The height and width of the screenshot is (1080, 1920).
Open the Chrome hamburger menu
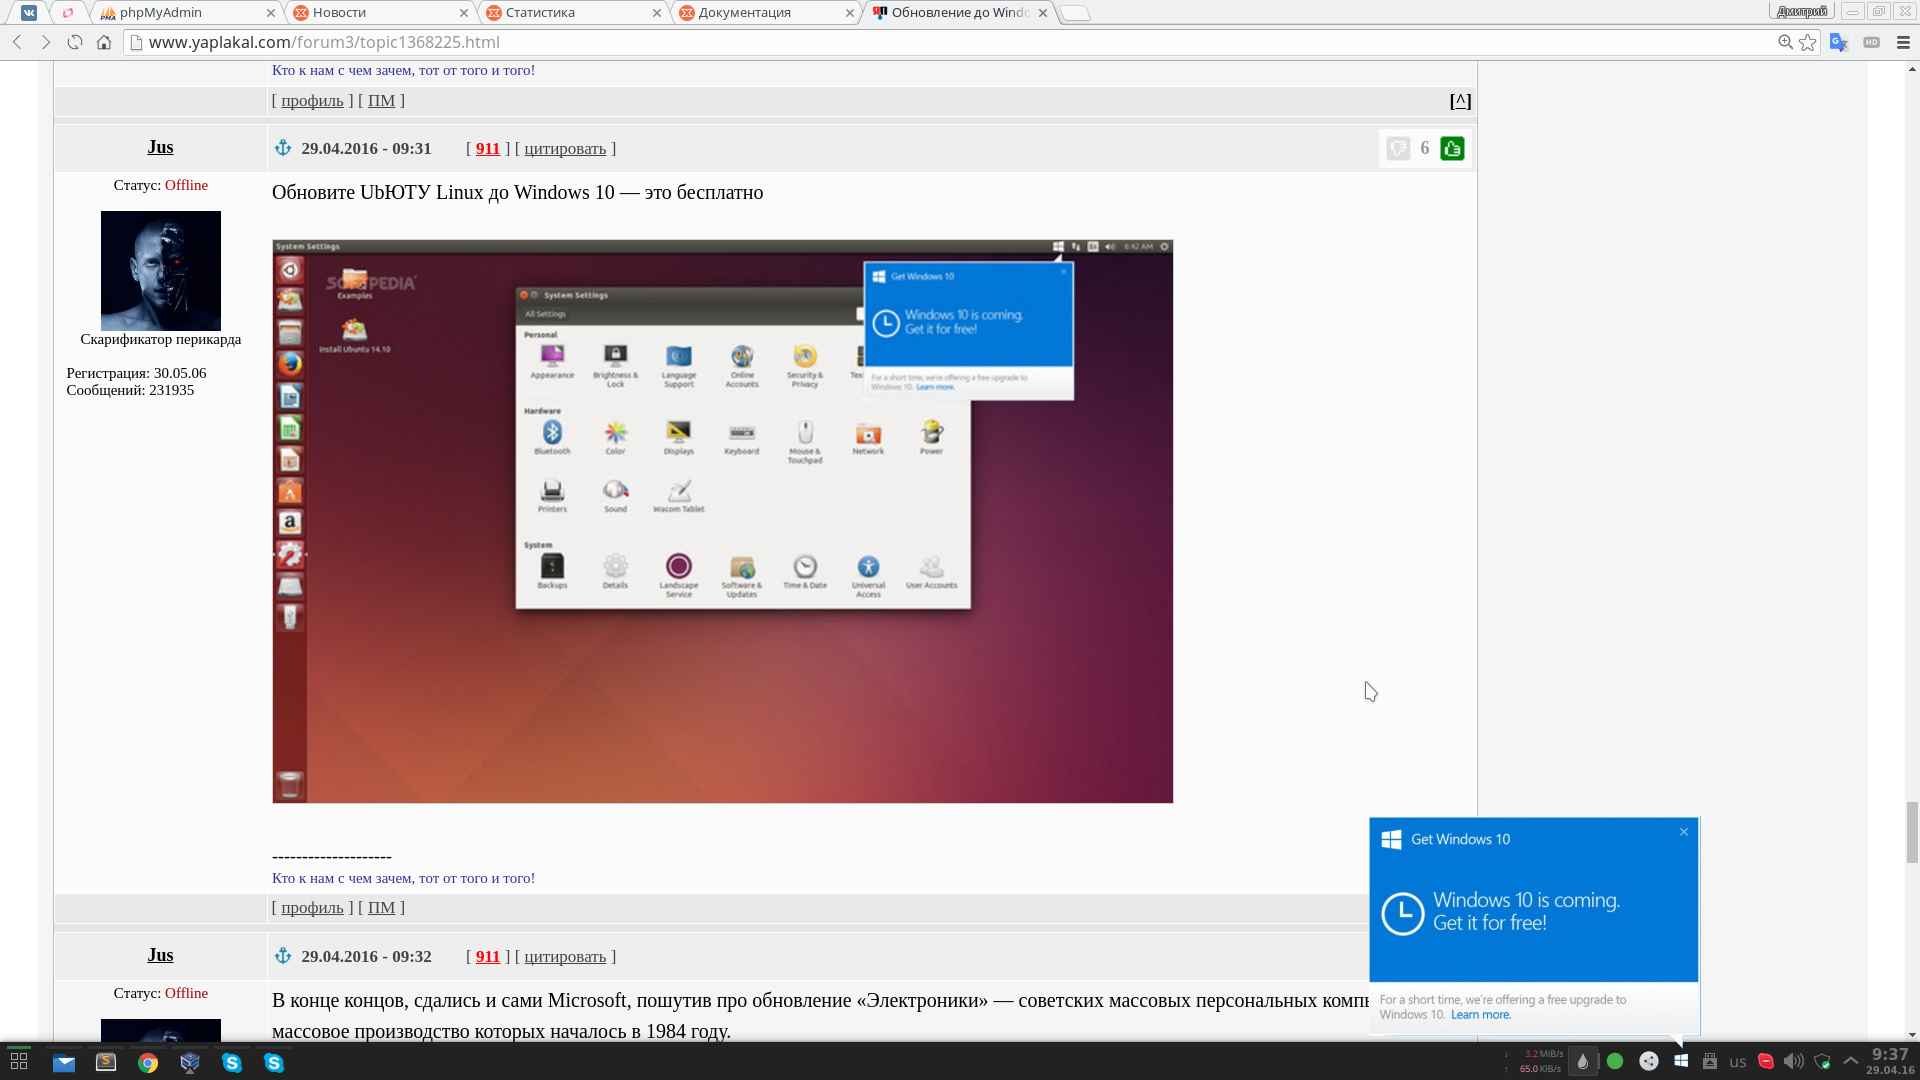(1903, 42)
